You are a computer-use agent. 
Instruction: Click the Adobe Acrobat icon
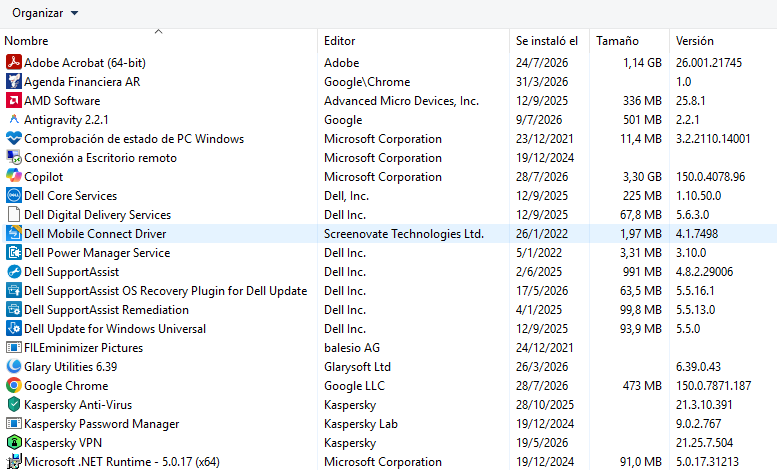pyautogui.click(x=14, y=62)
